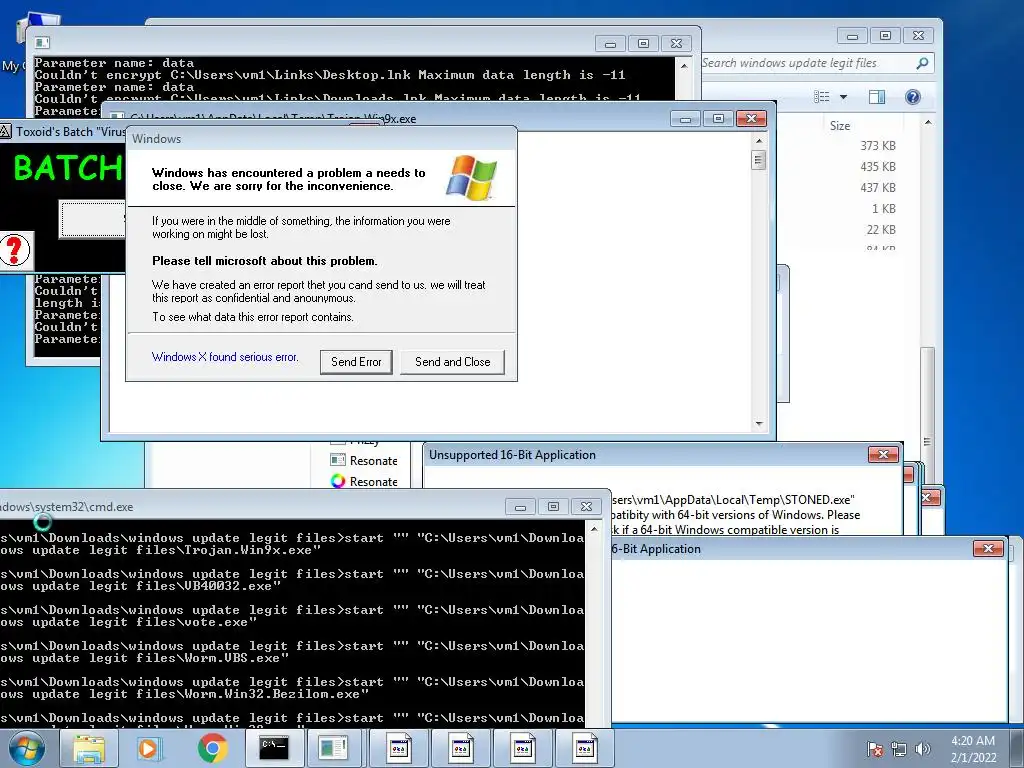Open Google Chrome from the taskbar
1024x768 pixels.
point(212,748)
